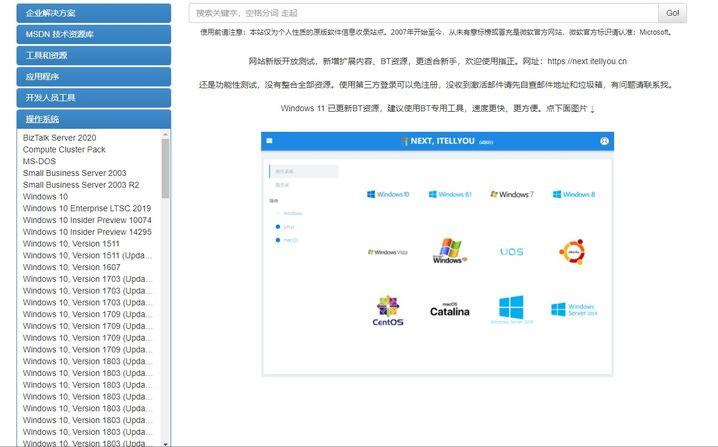
Task: Select the plain Windows 10 entry
Action: pyautogui.click(x=45, y=196)
